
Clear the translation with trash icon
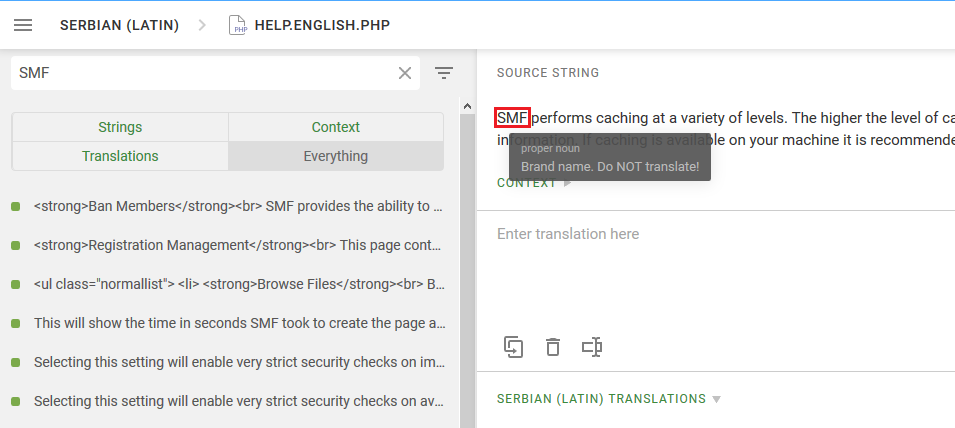click(552, 347)
